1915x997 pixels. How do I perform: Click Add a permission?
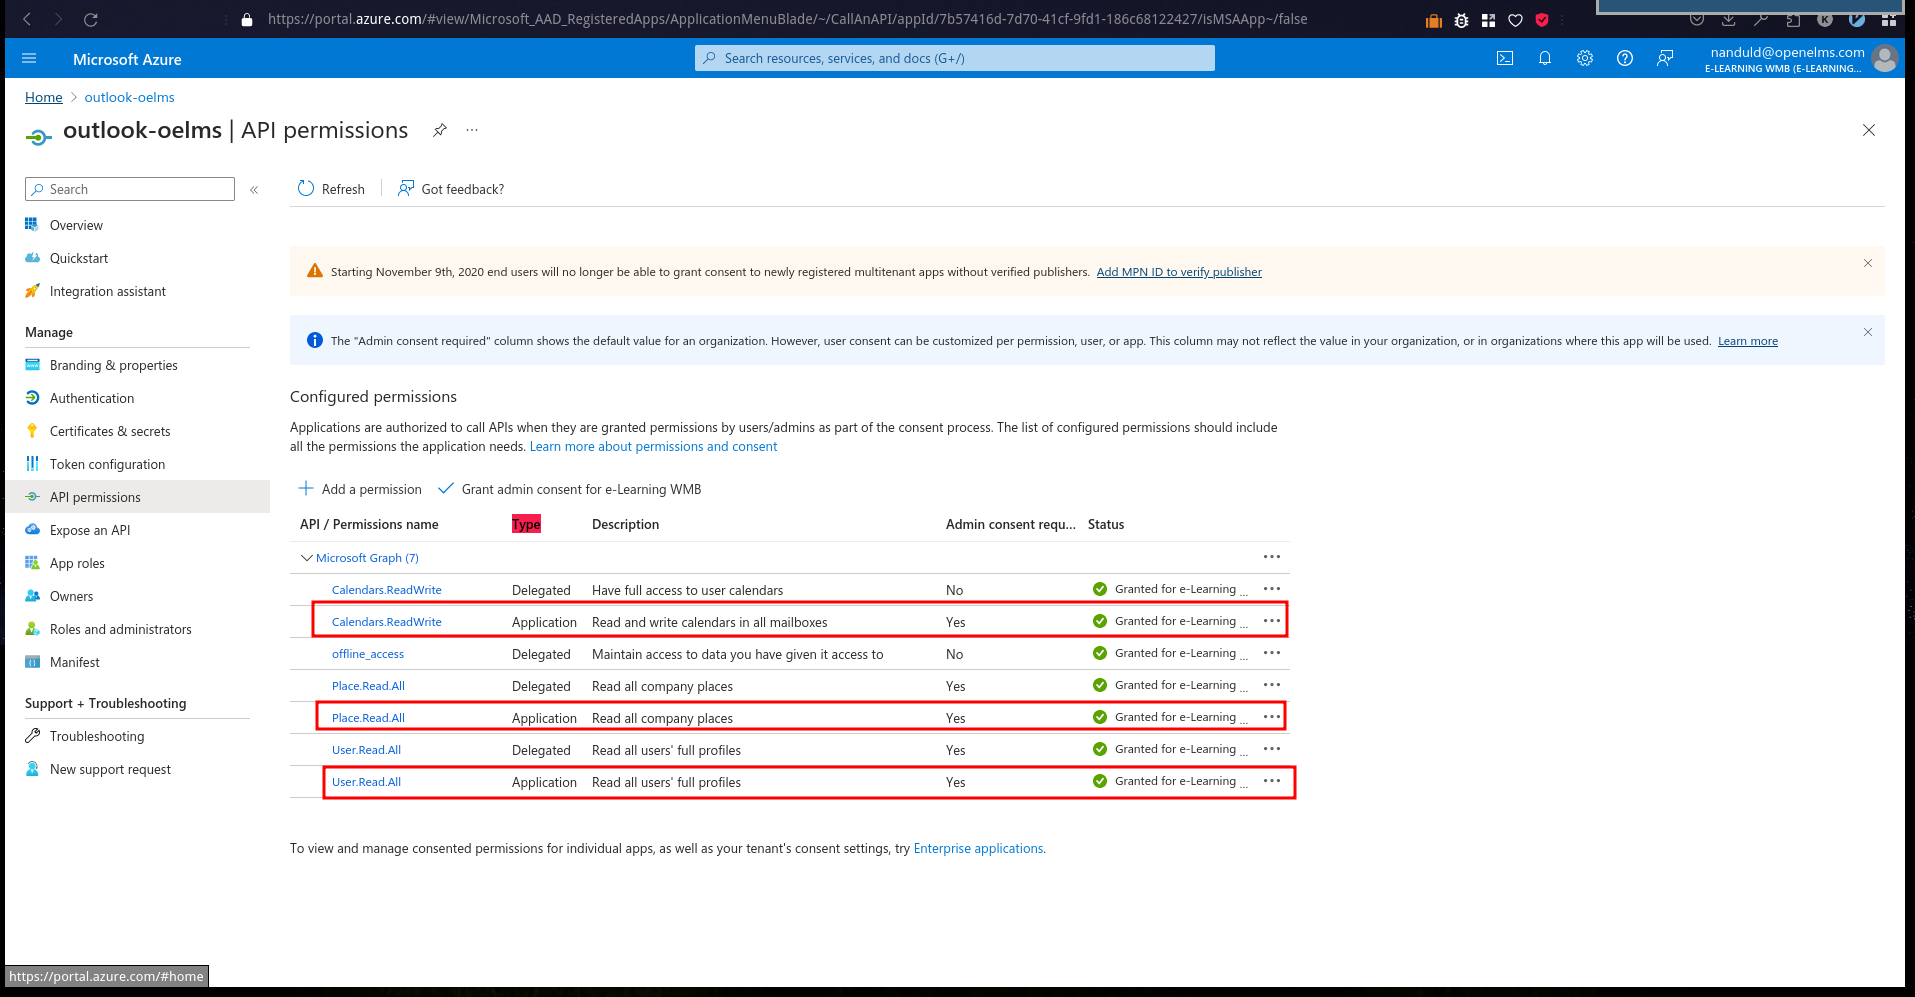[360, 489]
